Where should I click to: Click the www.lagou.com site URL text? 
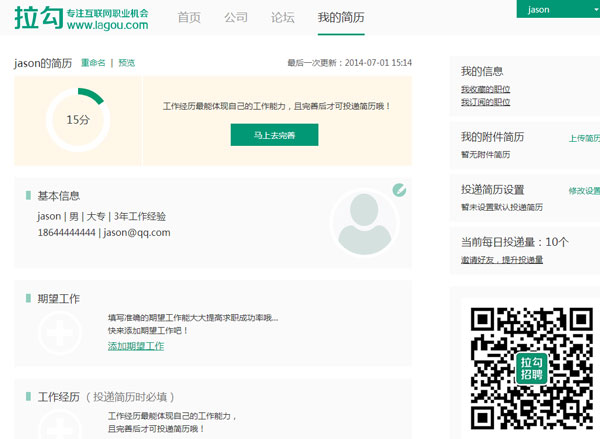pos(108,25)
